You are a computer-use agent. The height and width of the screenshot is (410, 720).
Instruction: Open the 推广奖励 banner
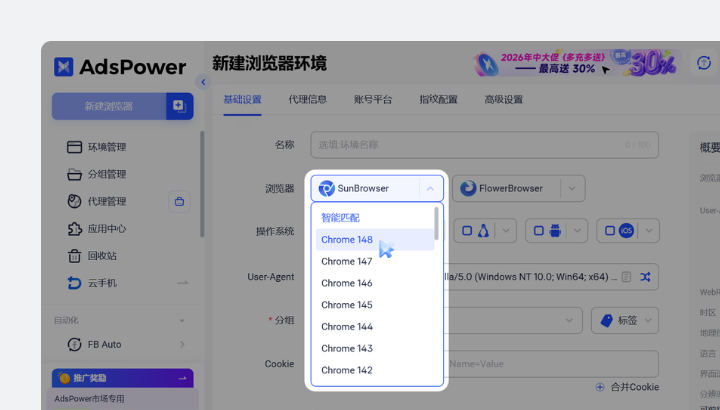pos(123,378)
